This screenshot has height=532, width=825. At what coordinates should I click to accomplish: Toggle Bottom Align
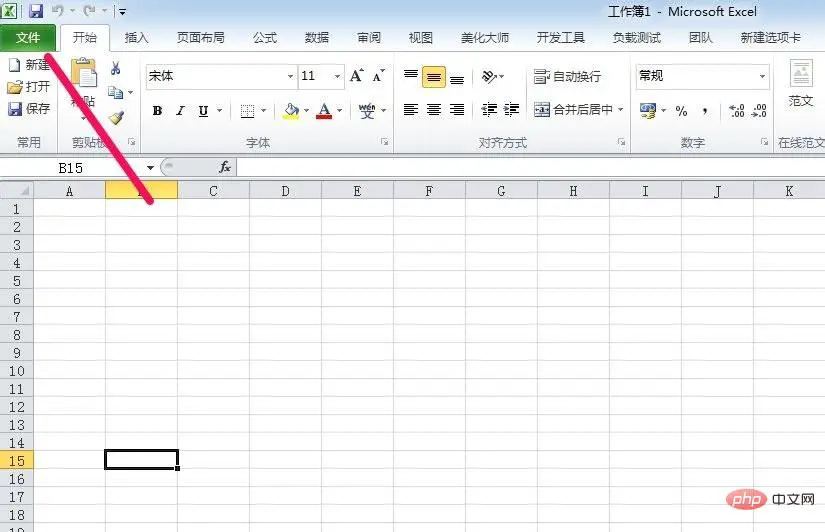457,78
